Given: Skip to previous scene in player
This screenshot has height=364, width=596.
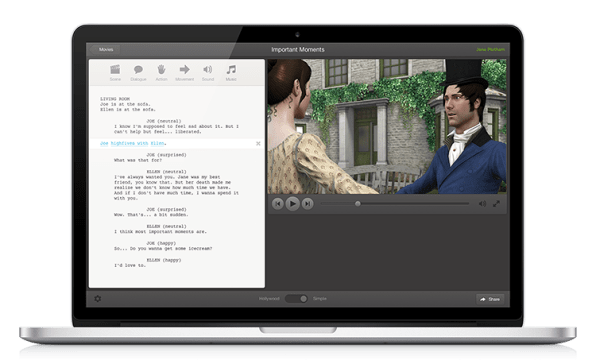Looking at the screenshot, I should [x=278, y=204].
